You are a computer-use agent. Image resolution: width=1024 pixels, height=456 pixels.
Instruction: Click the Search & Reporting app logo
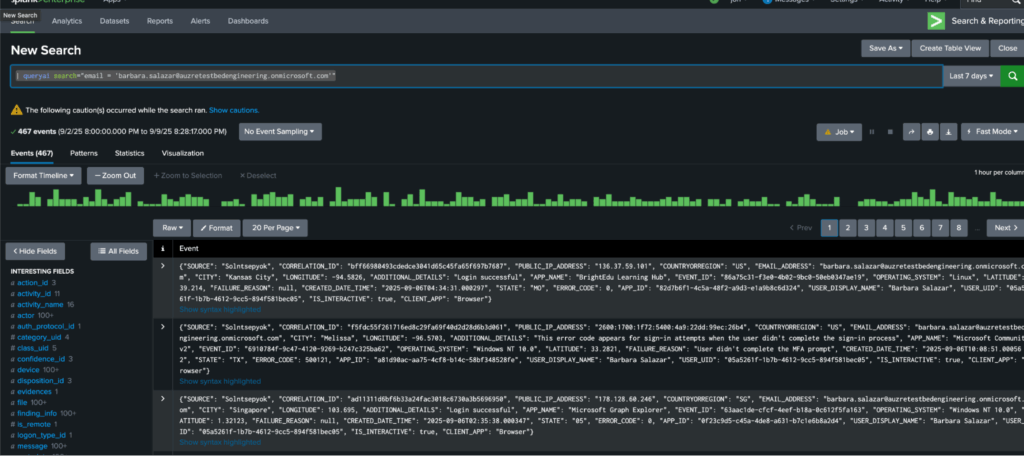coord(936,21)
